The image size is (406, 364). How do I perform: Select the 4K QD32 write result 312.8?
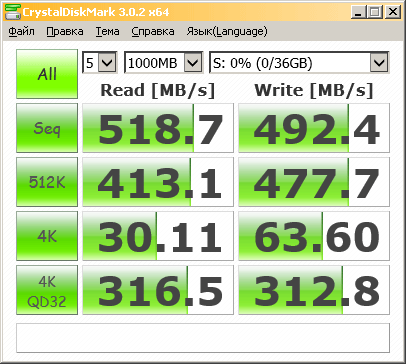tap(314, 290)
